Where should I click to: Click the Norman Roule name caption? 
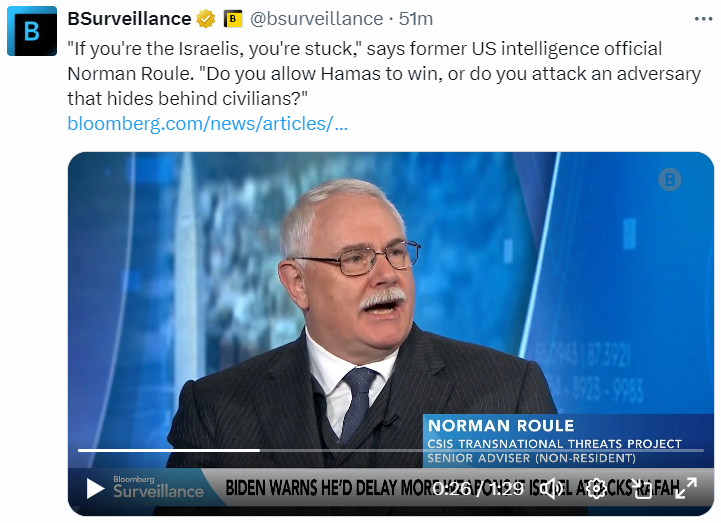point(501,426)
